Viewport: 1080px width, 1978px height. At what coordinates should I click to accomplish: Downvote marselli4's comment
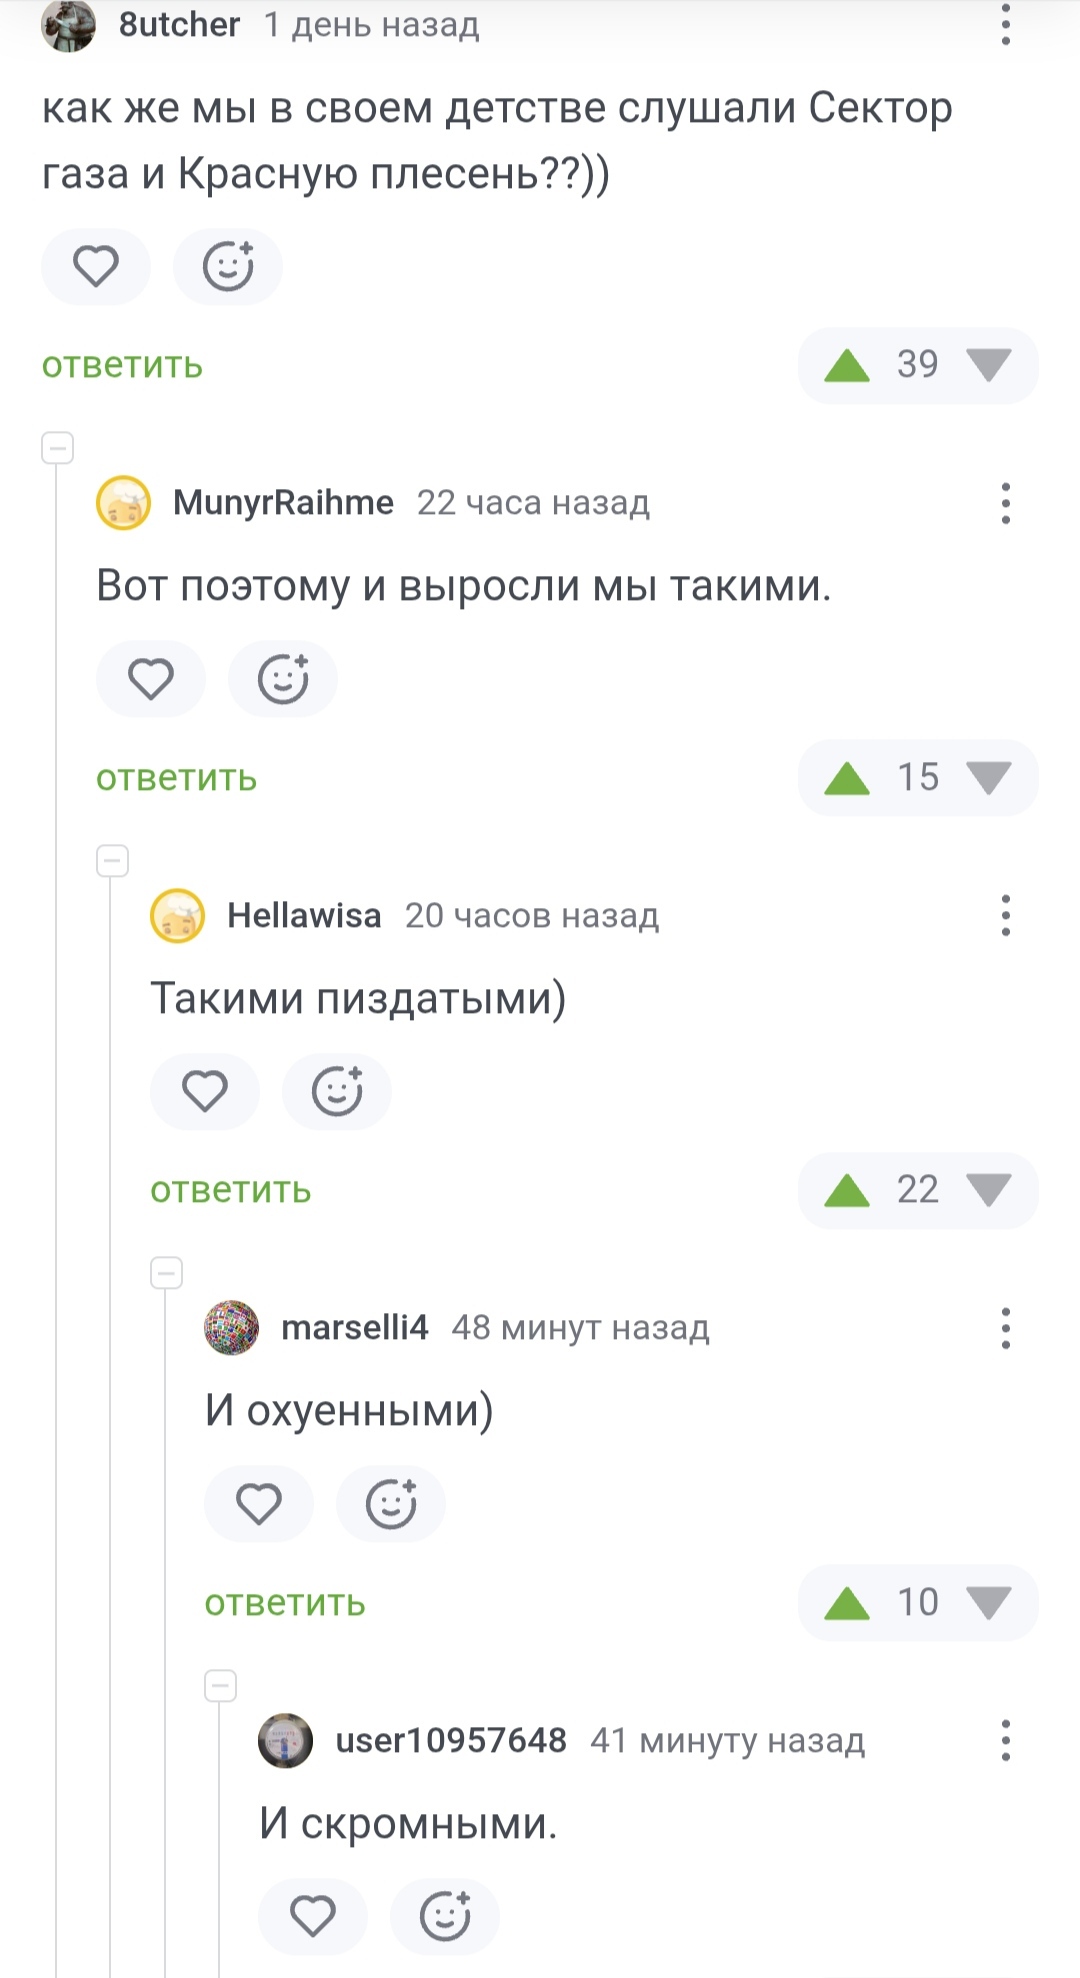[989, 1603]
